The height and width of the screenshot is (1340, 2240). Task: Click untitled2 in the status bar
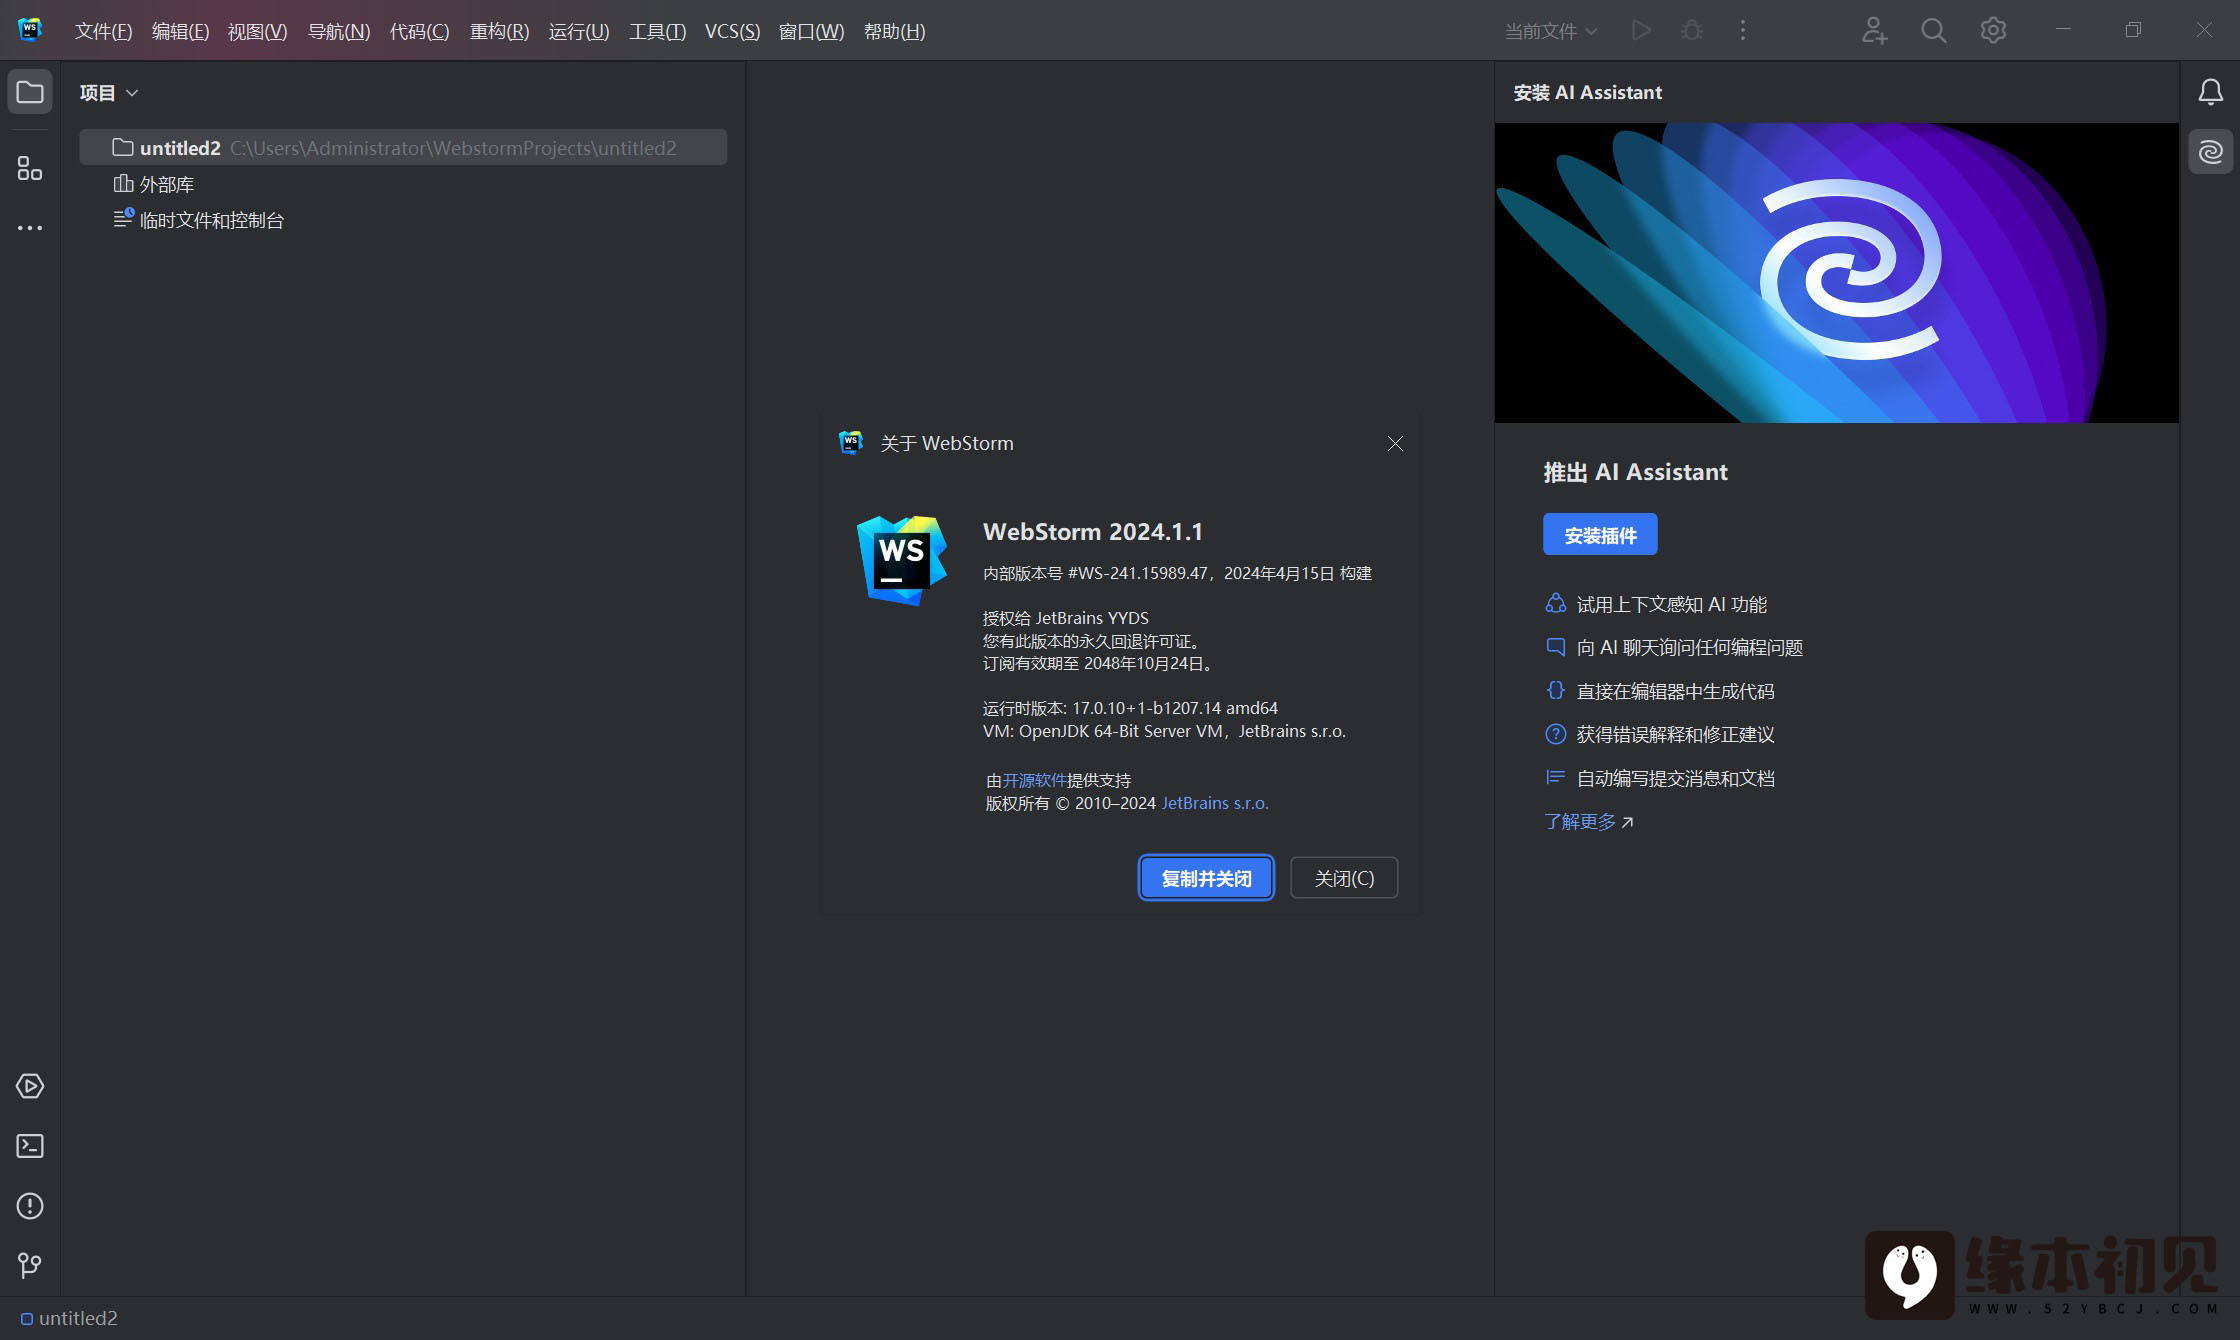click(69, 1318)
